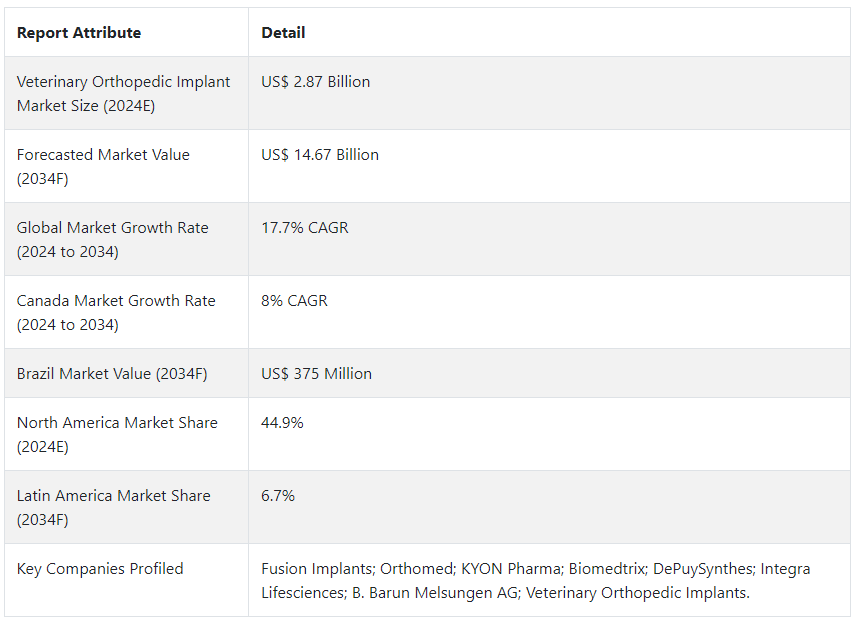Screen dimensions: 851x621
Task: Select the US$ 14.67 Billion value
Action: point(320,155)
